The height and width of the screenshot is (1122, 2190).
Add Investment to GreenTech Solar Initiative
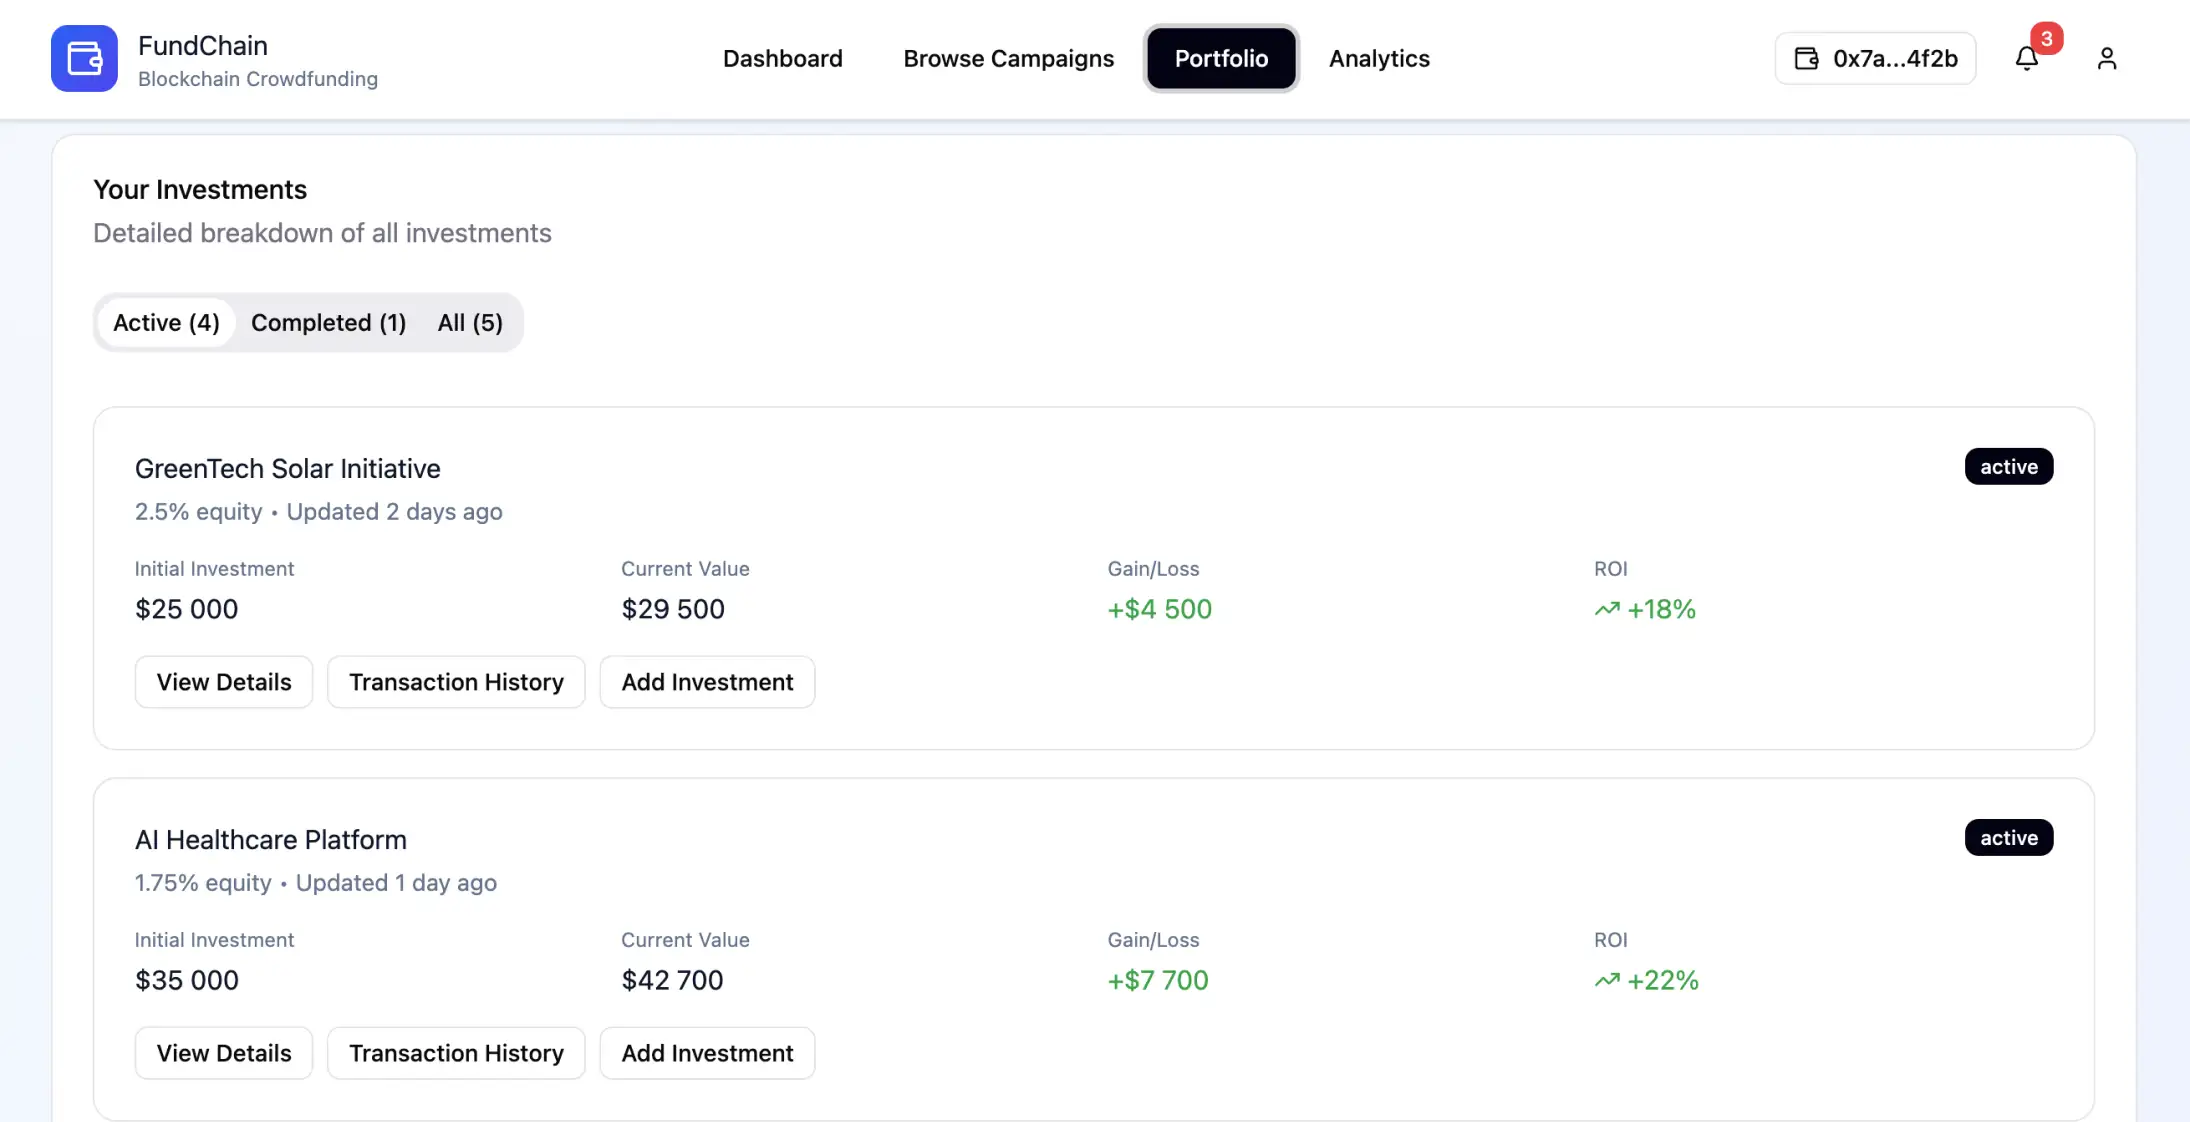(x=707, y=681)
